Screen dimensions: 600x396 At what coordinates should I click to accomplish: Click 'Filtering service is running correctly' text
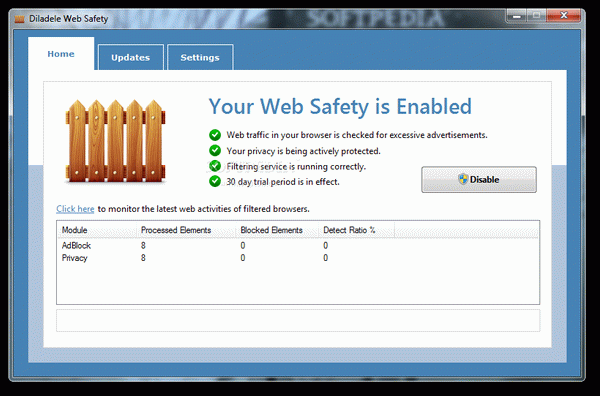[296, 166]
